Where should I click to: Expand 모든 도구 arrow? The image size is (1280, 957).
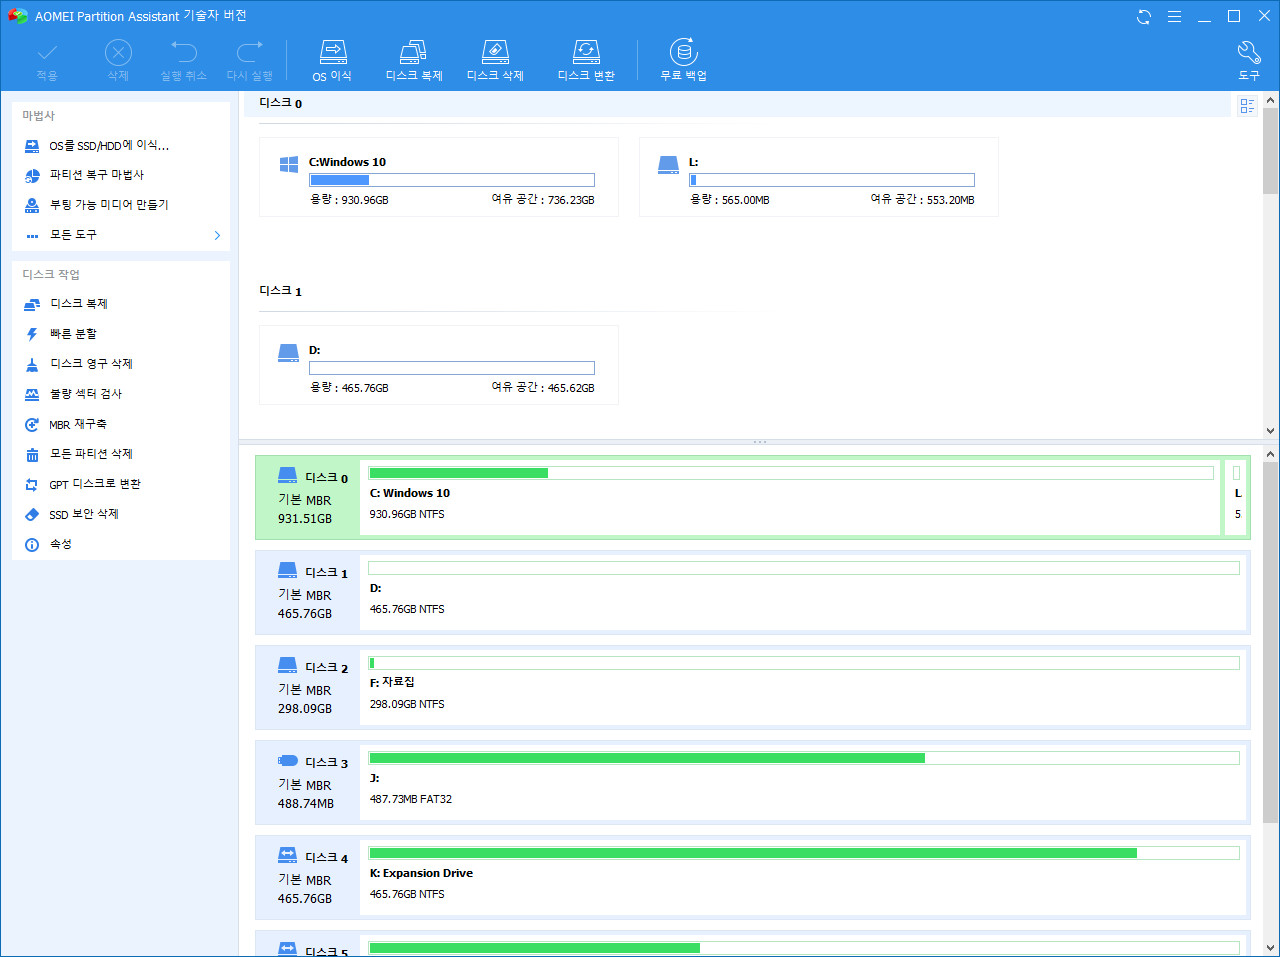point(217,235)
